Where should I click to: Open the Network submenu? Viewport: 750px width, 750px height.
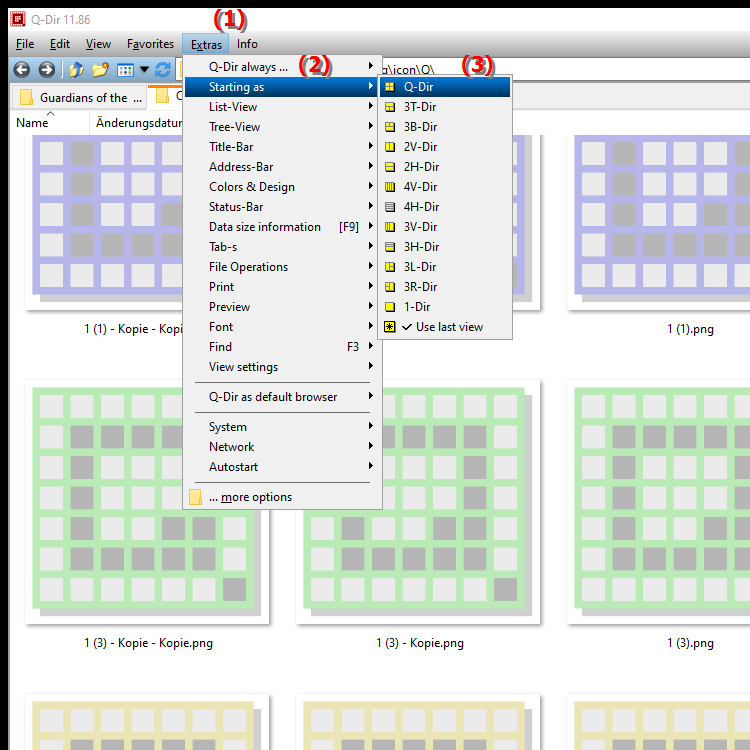[x=282, y=447]
